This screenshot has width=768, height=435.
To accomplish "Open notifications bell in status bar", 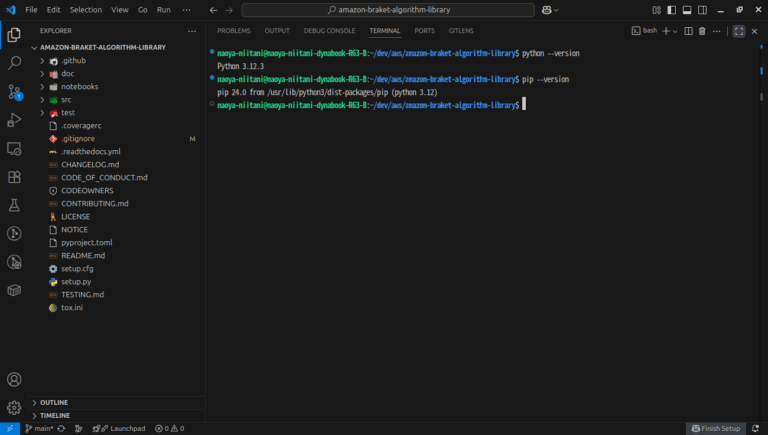I will pyautogui.click(x=755, y=429).
